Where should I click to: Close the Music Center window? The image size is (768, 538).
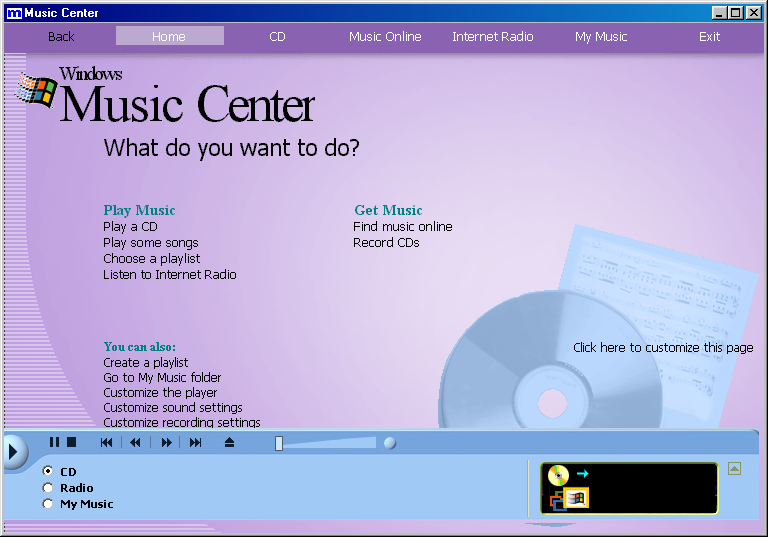click(x=754, y=13)
